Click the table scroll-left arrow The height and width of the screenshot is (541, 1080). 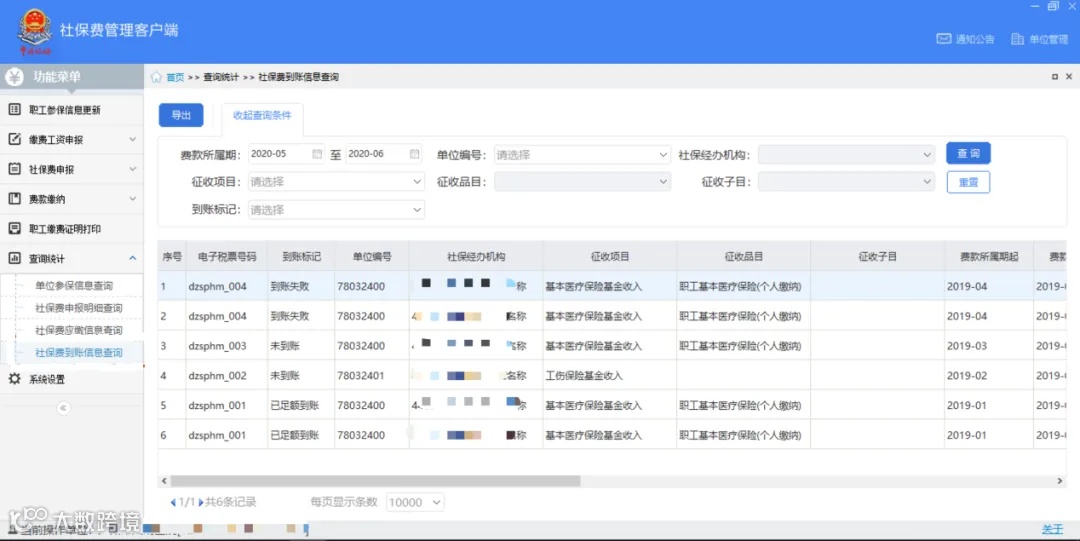point(164,480)
